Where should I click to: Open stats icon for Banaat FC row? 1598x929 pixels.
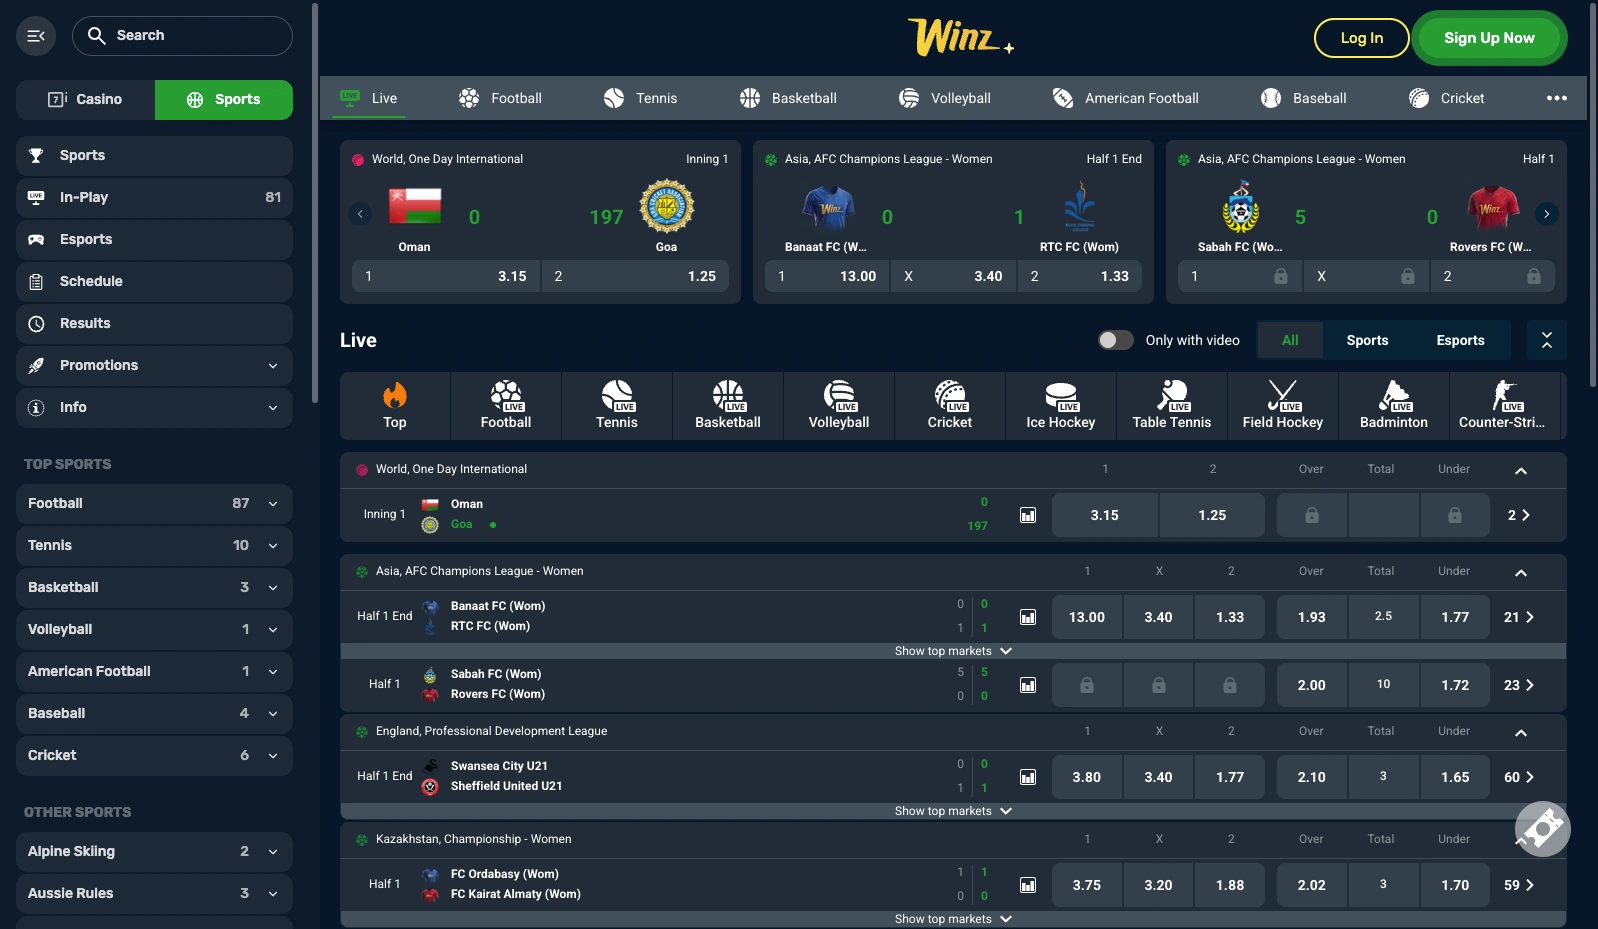coord(1028,617)
